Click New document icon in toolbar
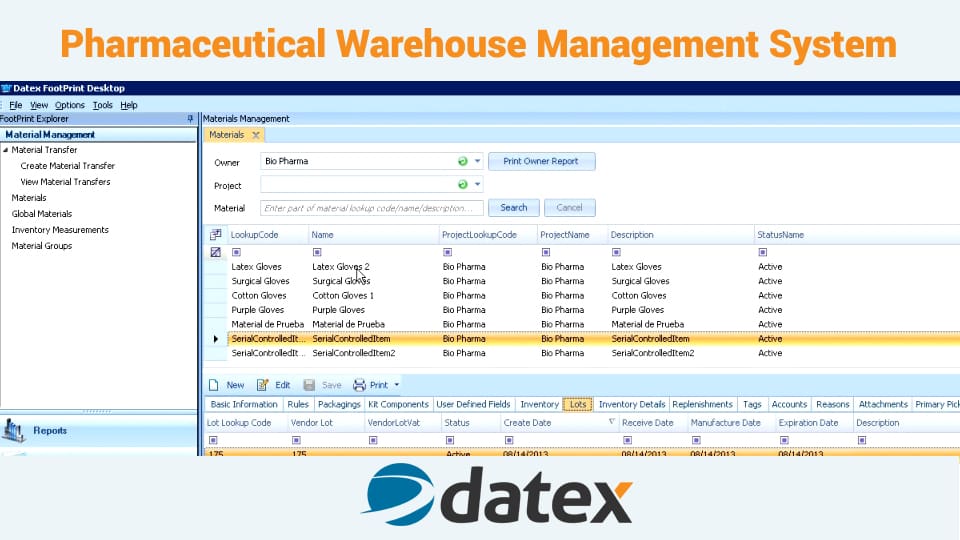This screenshot has width=960, height=540. [214, 385]
